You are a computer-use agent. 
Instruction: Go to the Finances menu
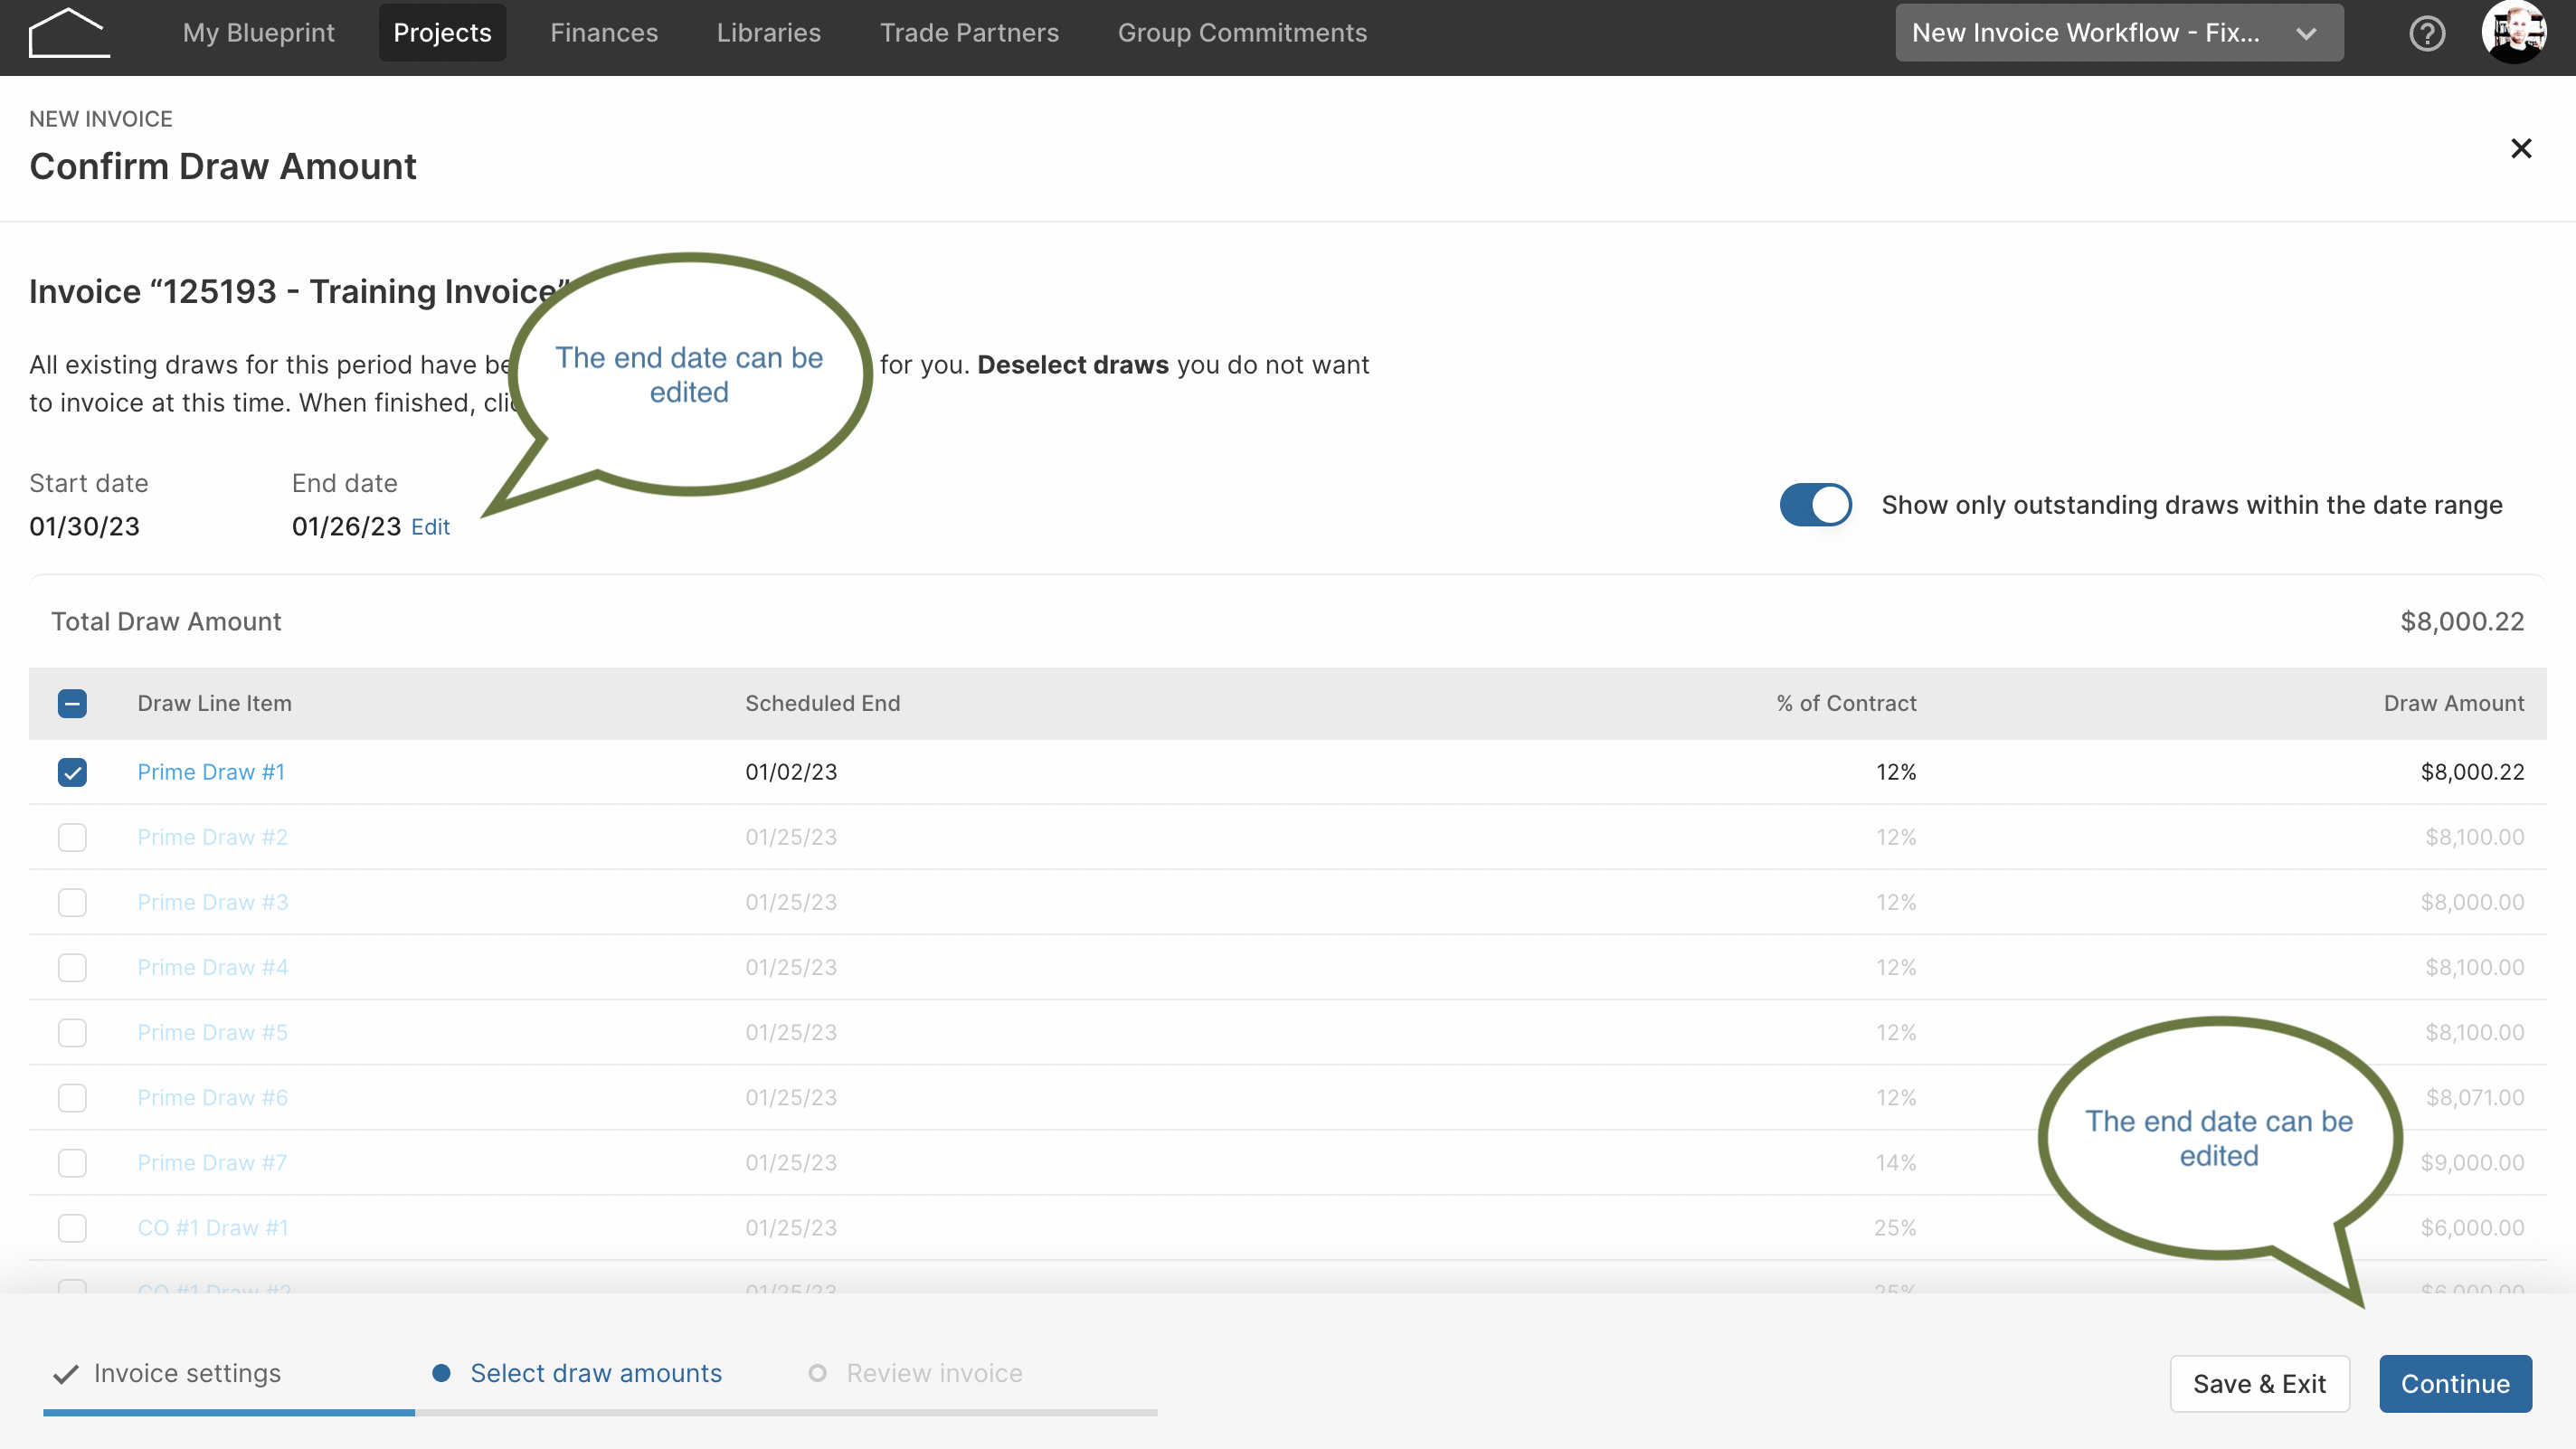[x=604, y=33]
